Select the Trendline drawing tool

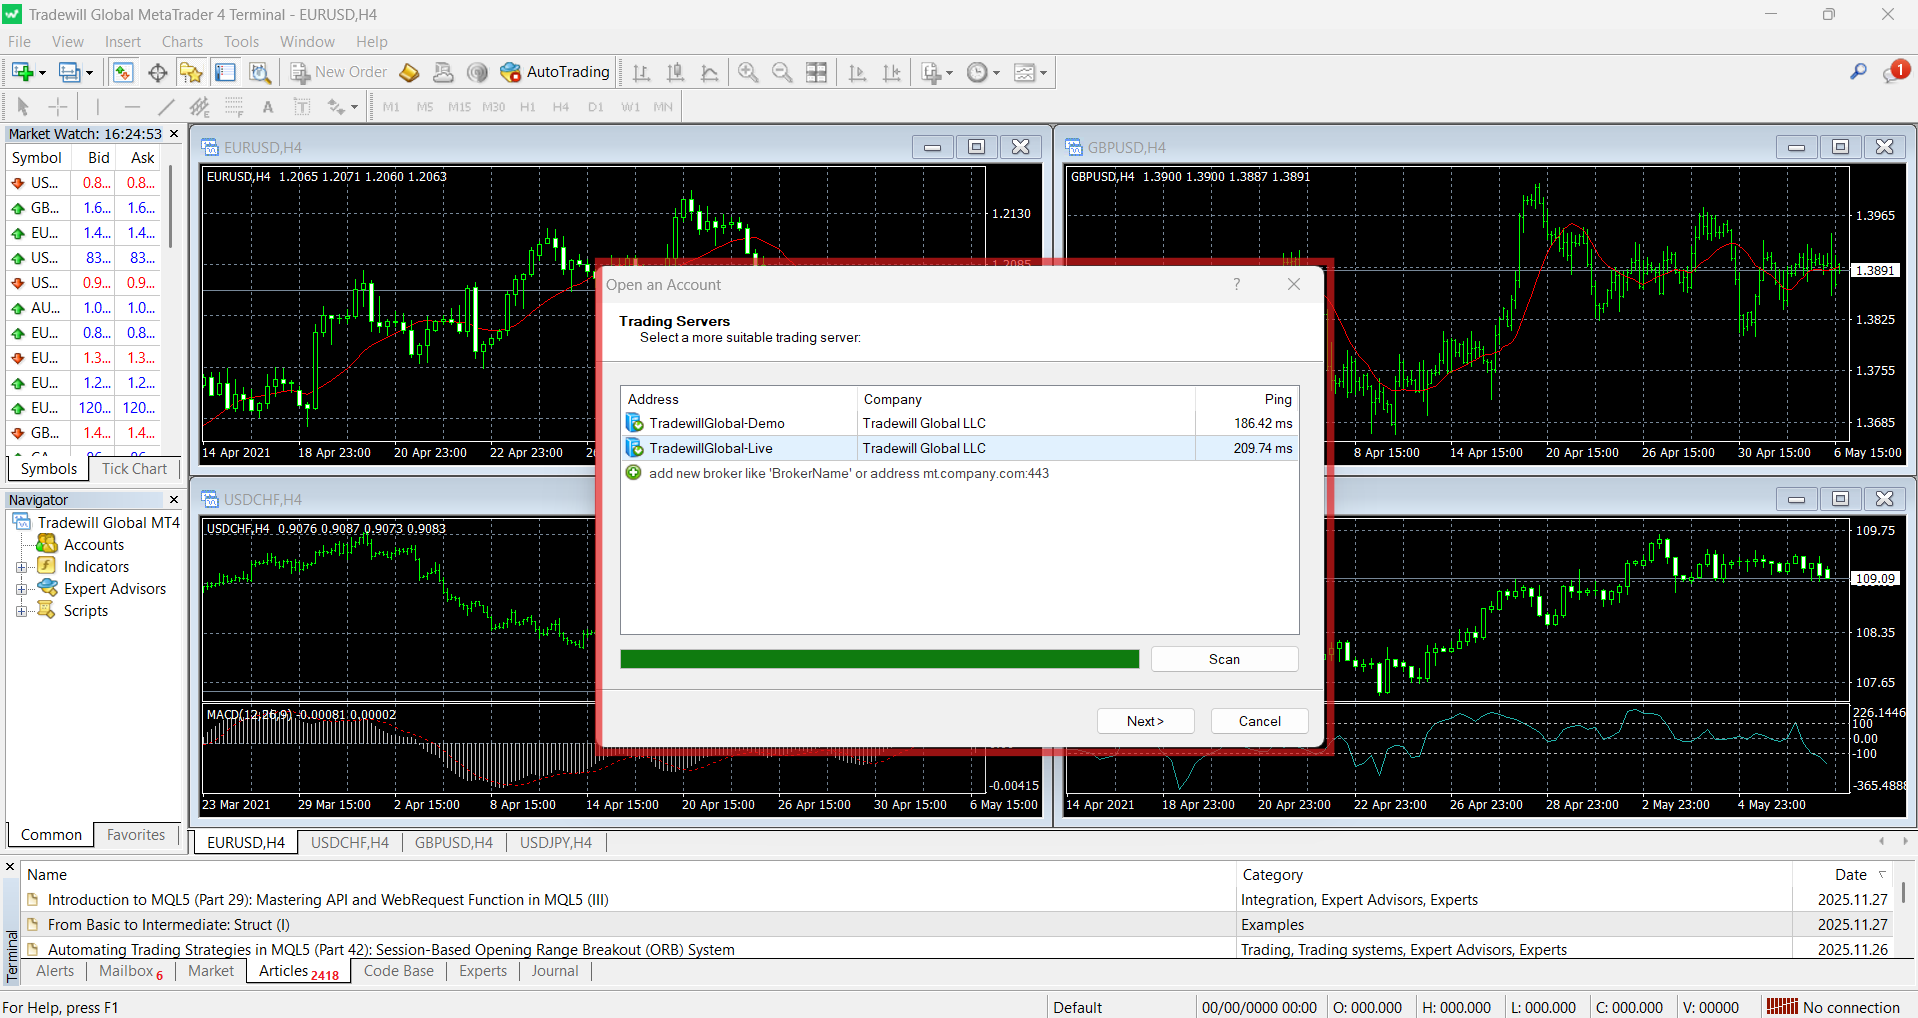166,106
